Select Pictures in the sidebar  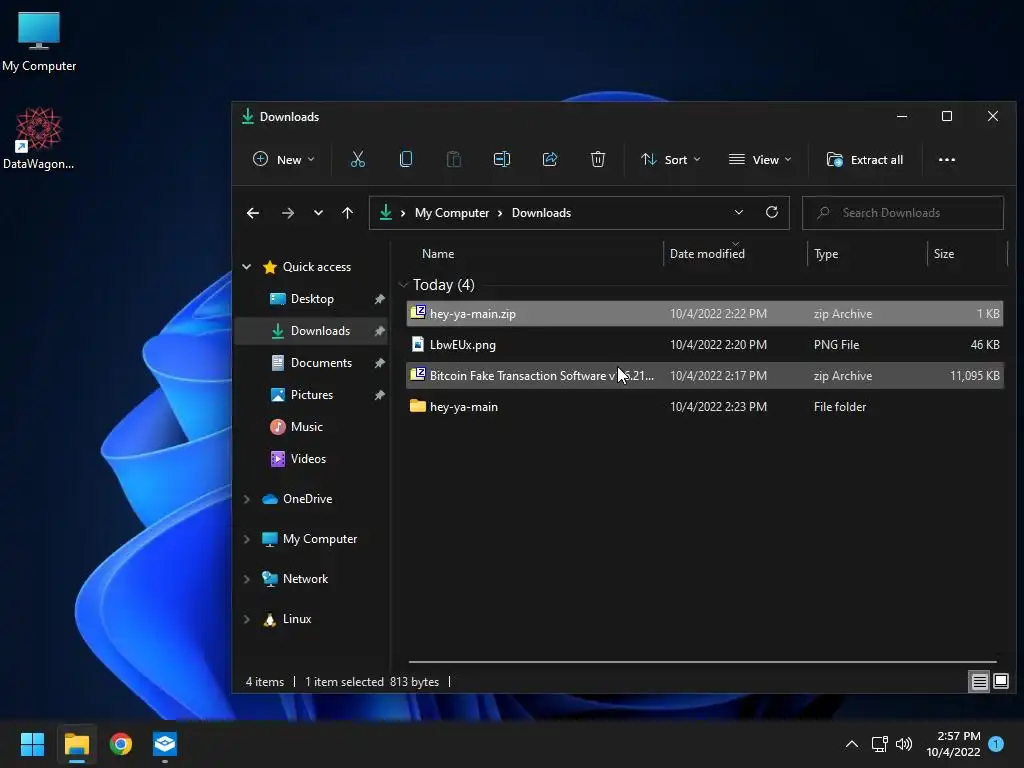click(x=311, y=395)
